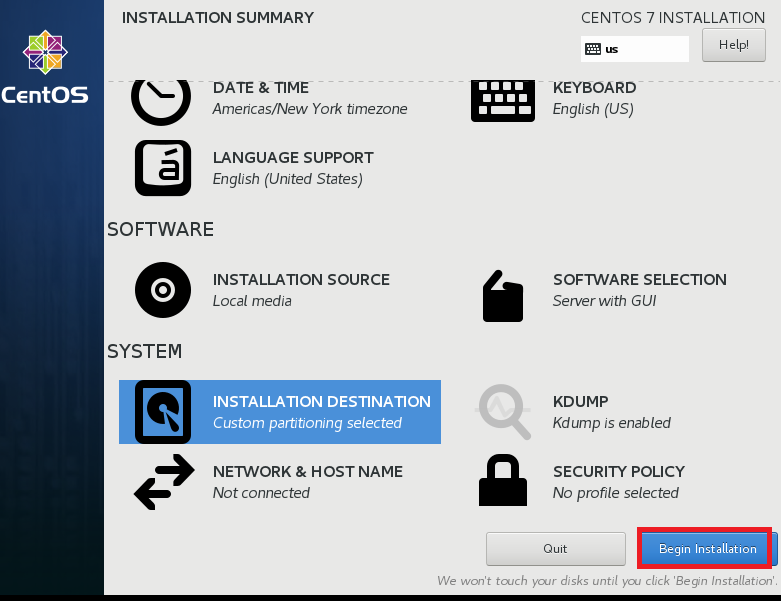Screen dimensions: 781x601
Task: Open Network & Host Name arrows icon
Action: pyautogui.click(x=164, y=481)
